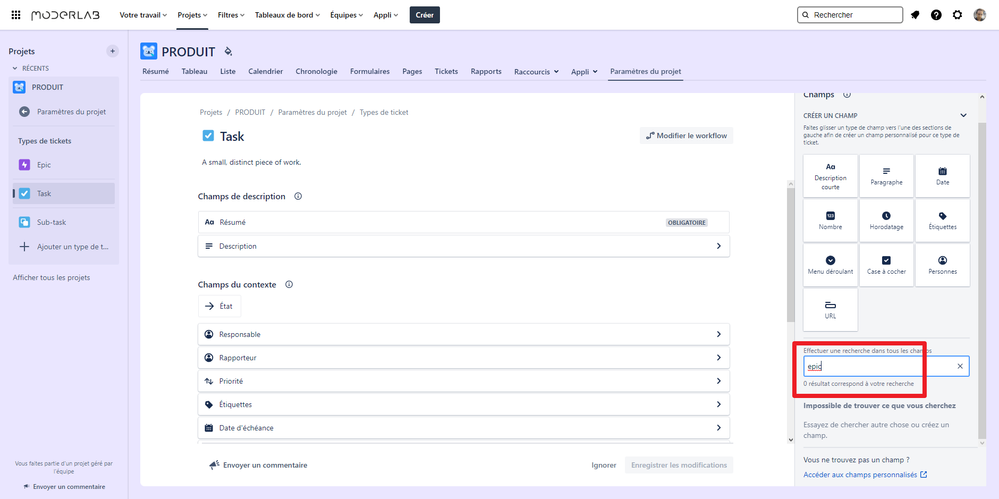Open the top Appli dropdown menu
Image resolution: width=999 pixels, height=499 pixels.
coord(385,15)
